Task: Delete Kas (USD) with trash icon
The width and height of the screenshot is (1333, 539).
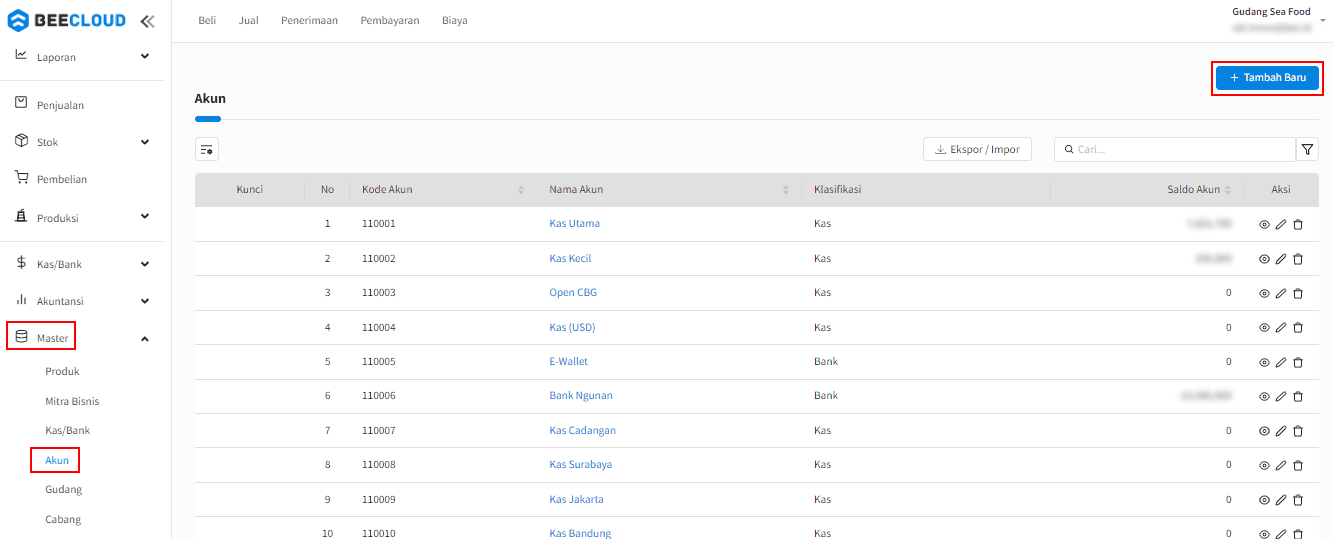Action: [1298, 328]
